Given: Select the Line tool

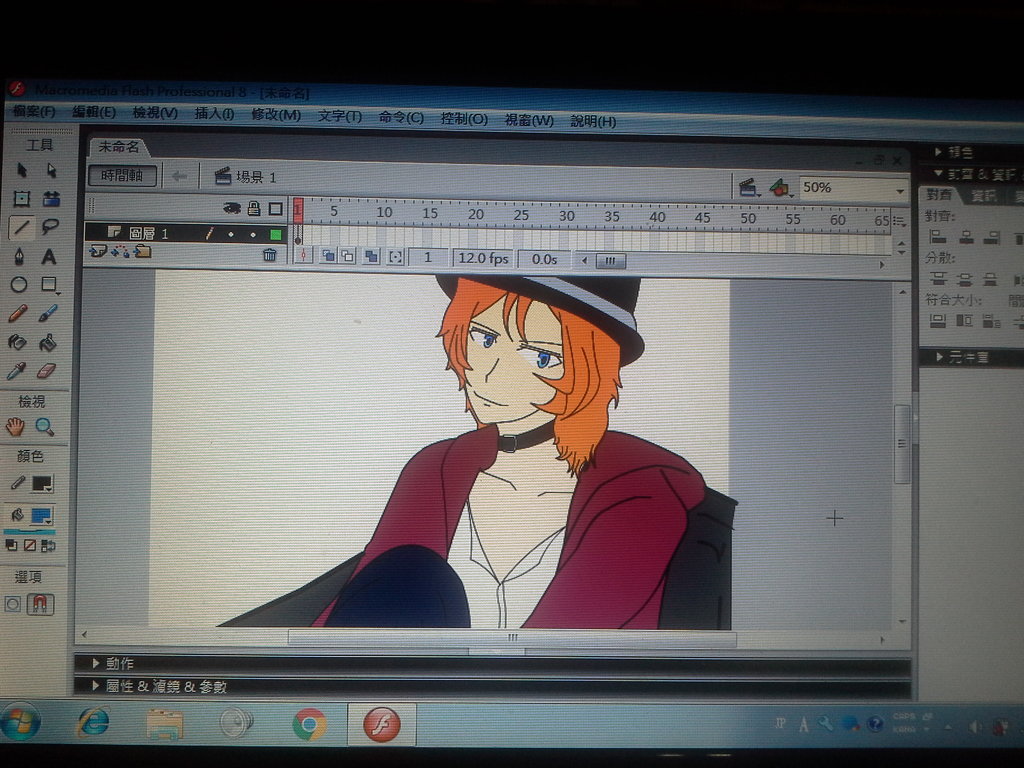Looking at the screenshot, I should tap(21, 227).
